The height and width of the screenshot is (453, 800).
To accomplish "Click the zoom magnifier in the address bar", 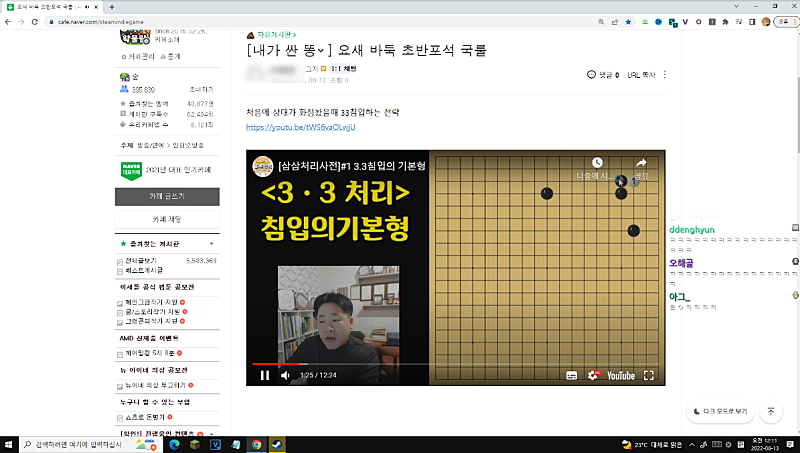I will 601,22.
